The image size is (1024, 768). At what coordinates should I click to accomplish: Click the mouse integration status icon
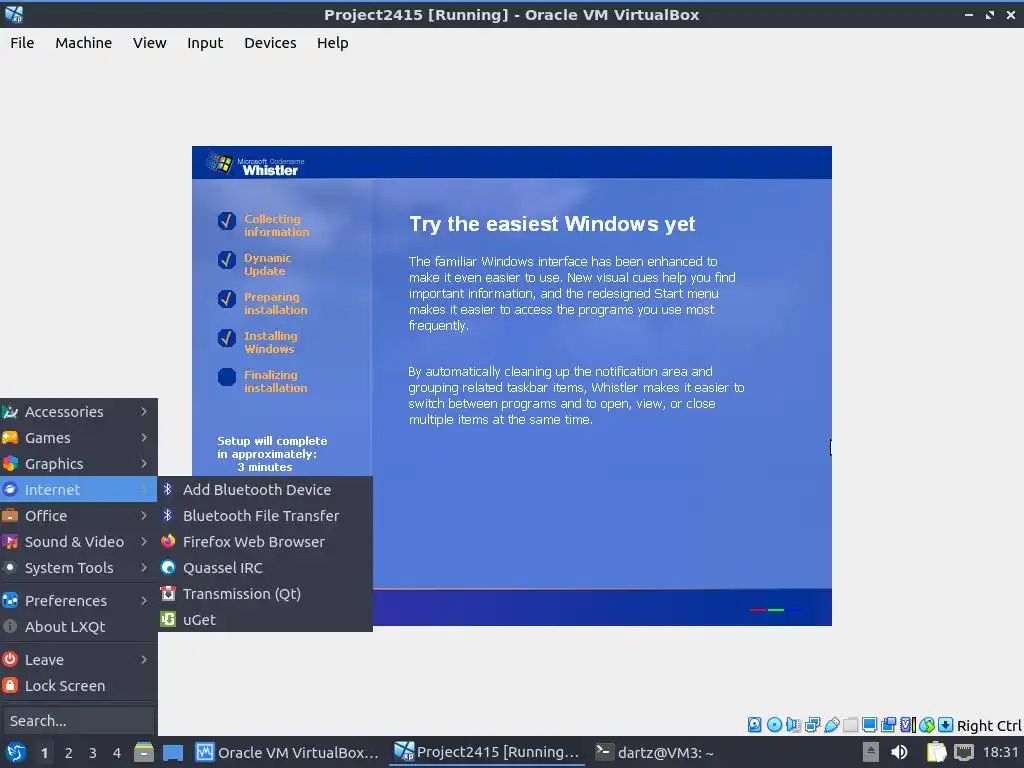[927, 725]
